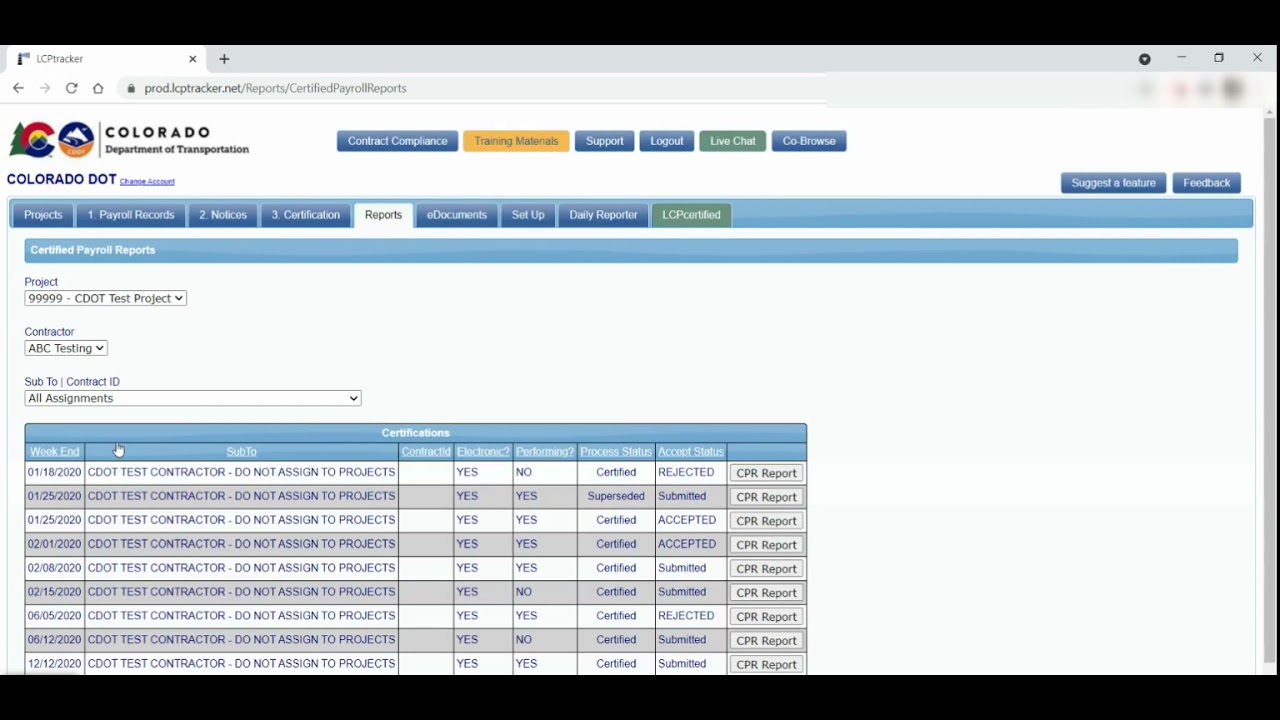Viewport: 1280px width, 720px height.
Task: Start a Live Chat
Action: click(x=733, y=141)
